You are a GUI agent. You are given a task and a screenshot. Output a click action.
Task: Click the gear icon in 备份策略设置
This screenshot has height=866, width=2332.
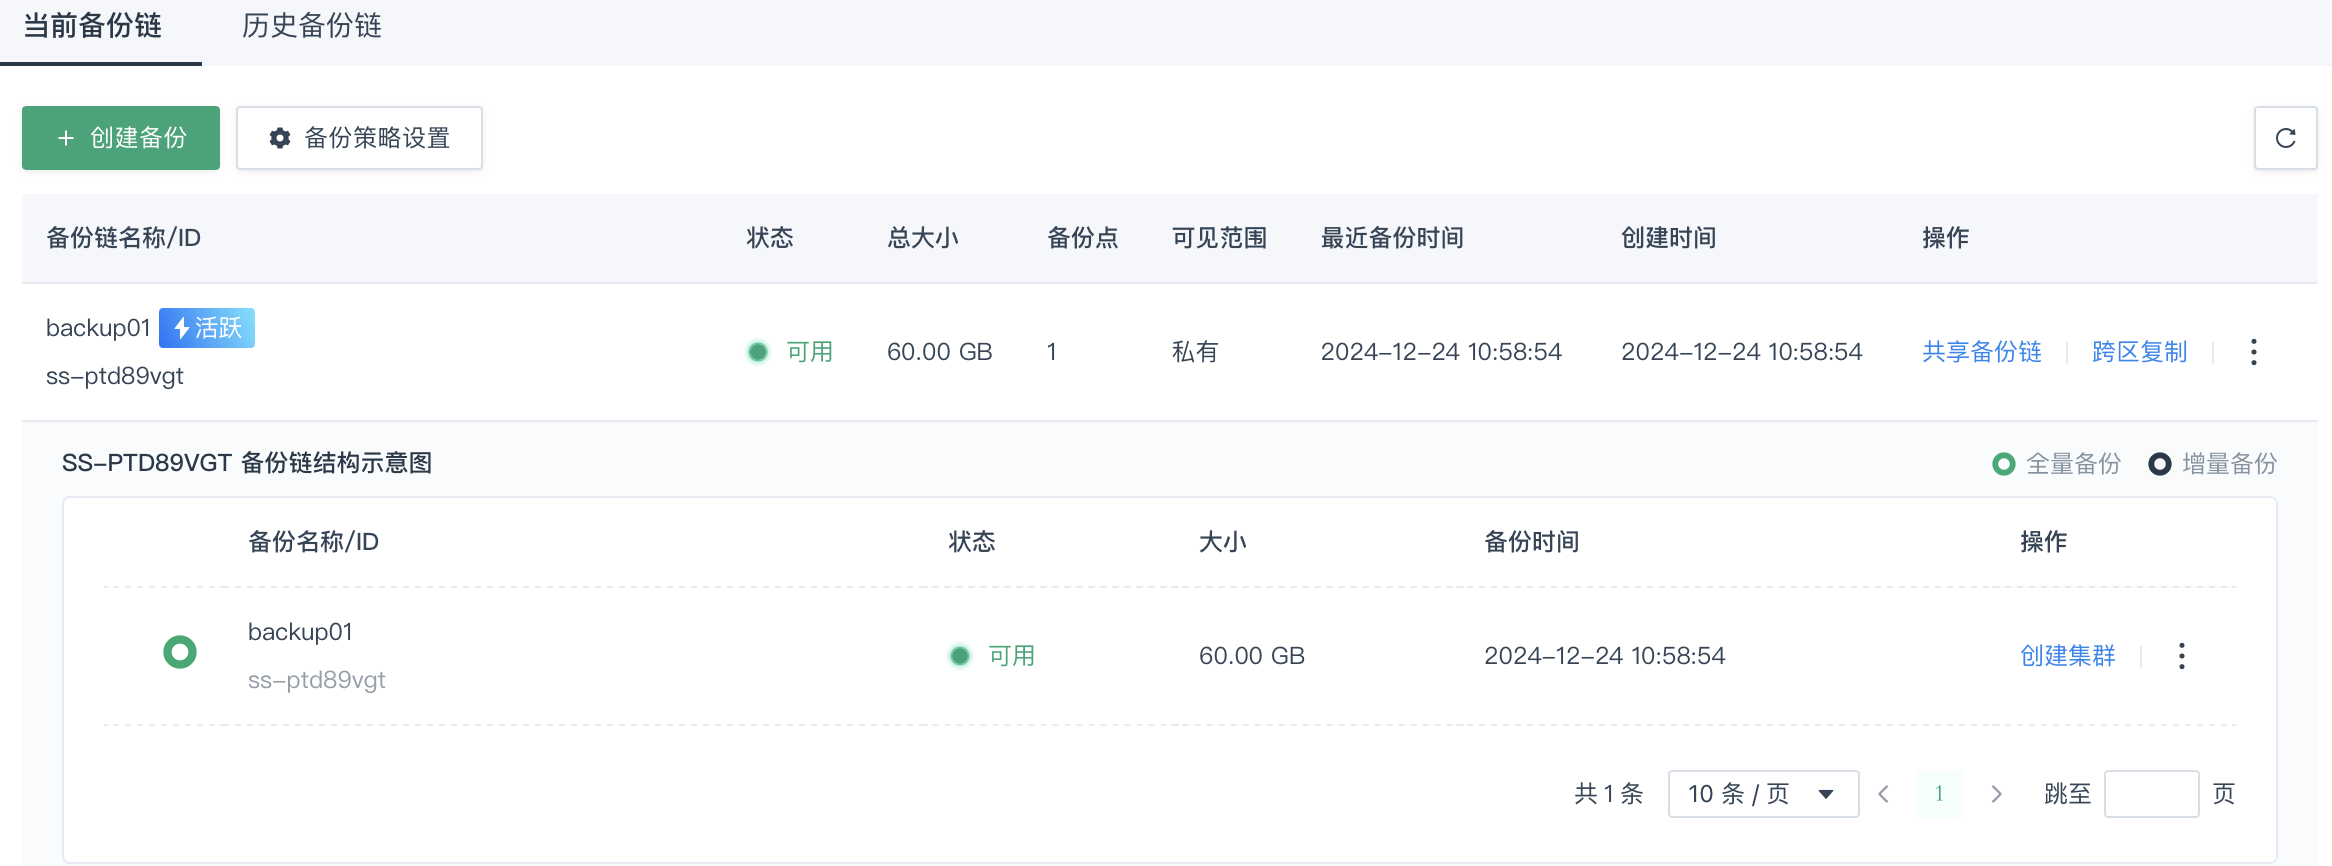pyautogui.click(x=280, y=138)
